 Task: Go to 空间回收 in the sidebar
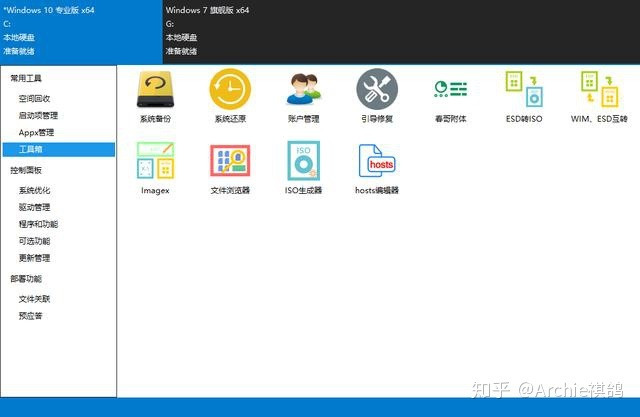[34, 99]
